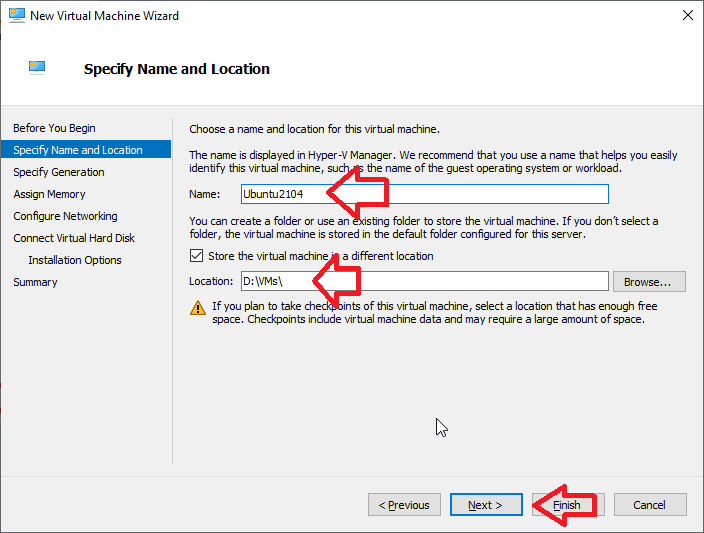Close the New Virtual Machine Wizard window
The image size is (704, 533).
pyautogui.click(x=687, y=16)
